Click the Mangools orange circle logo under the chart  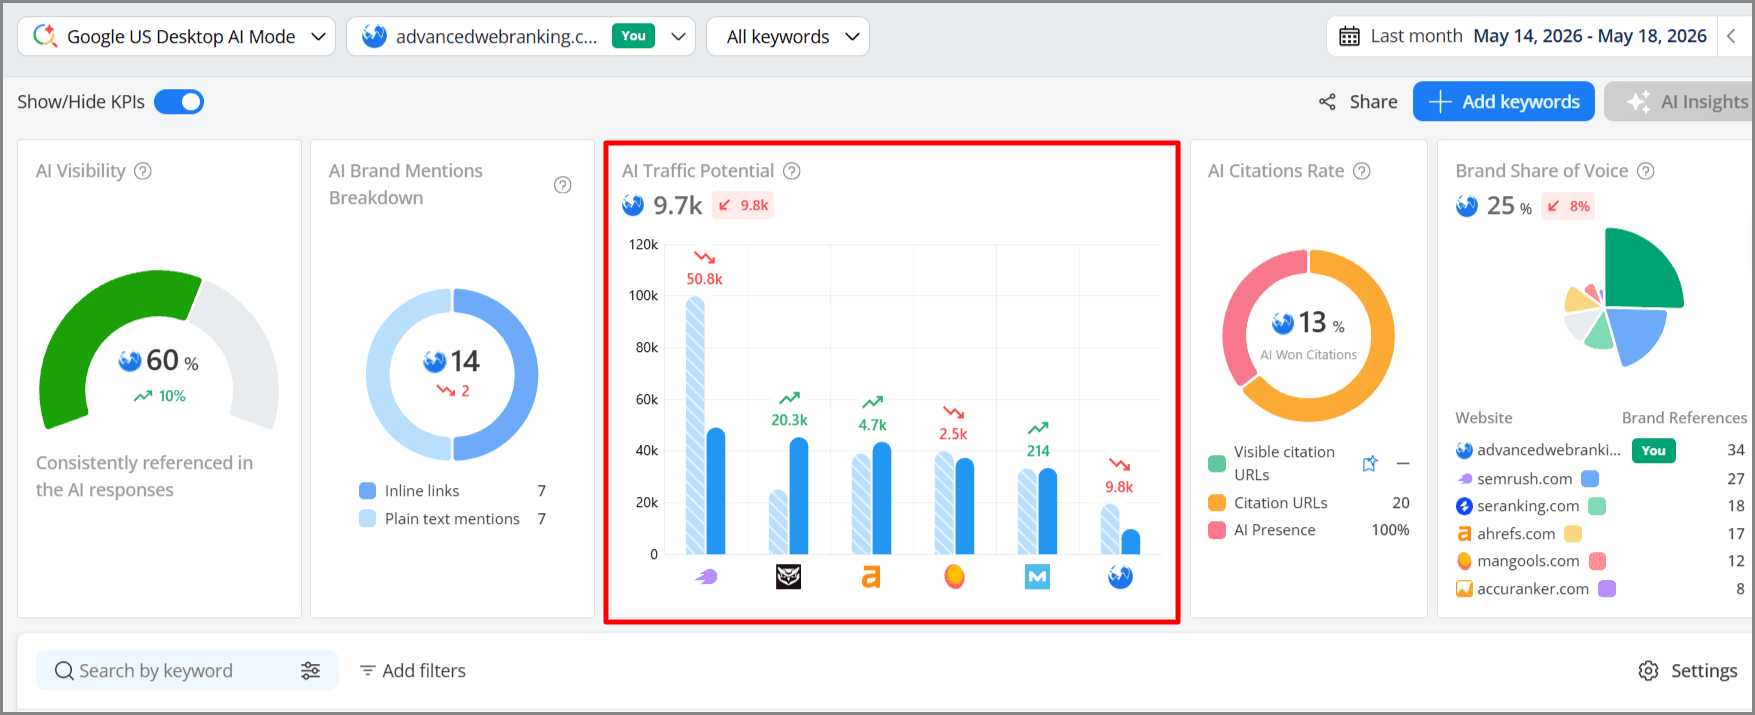coord(955,577)
